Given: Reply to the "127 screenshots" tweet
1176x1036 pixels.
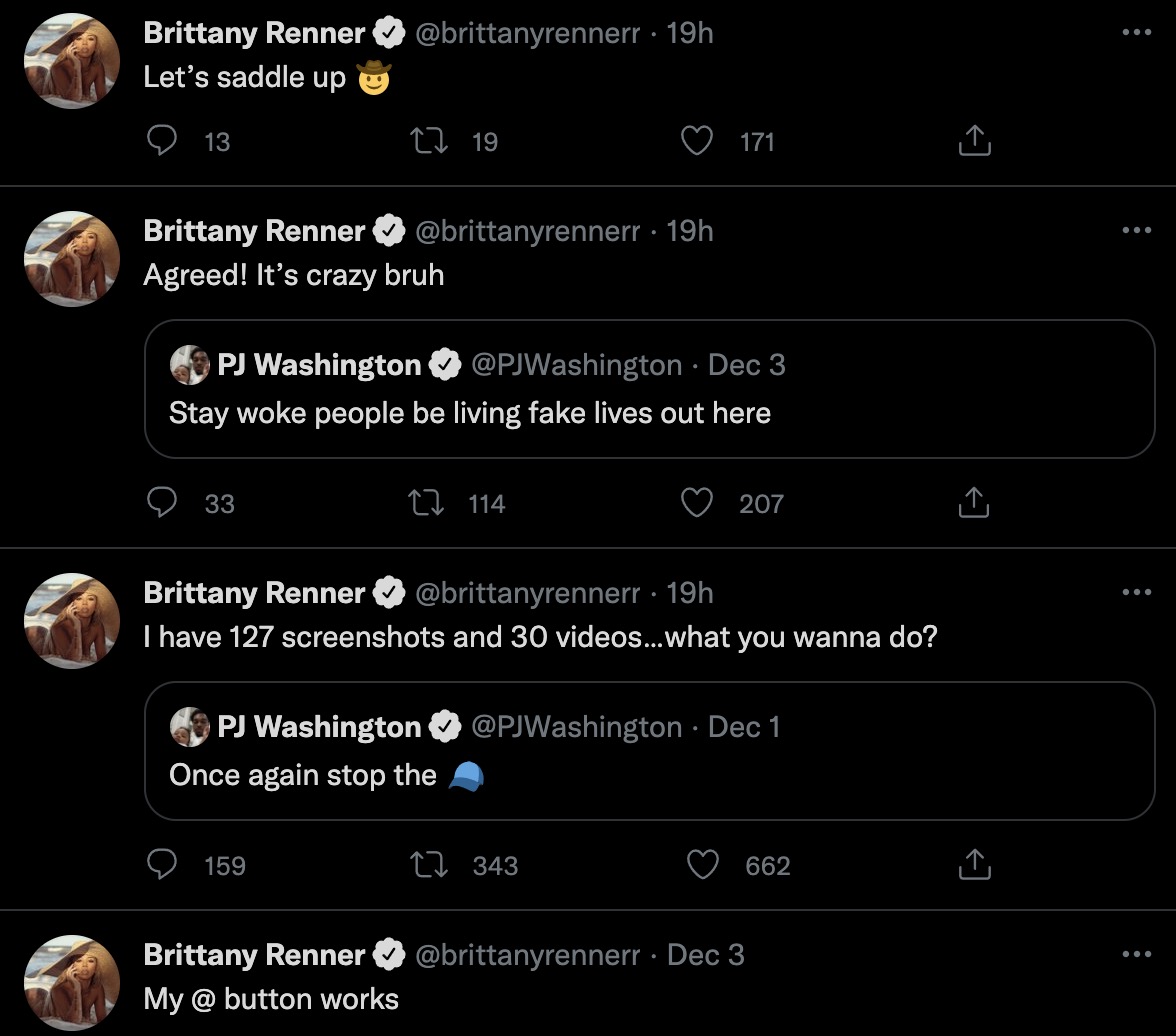Looking at the screenshot, I should (x=162, y=865).
